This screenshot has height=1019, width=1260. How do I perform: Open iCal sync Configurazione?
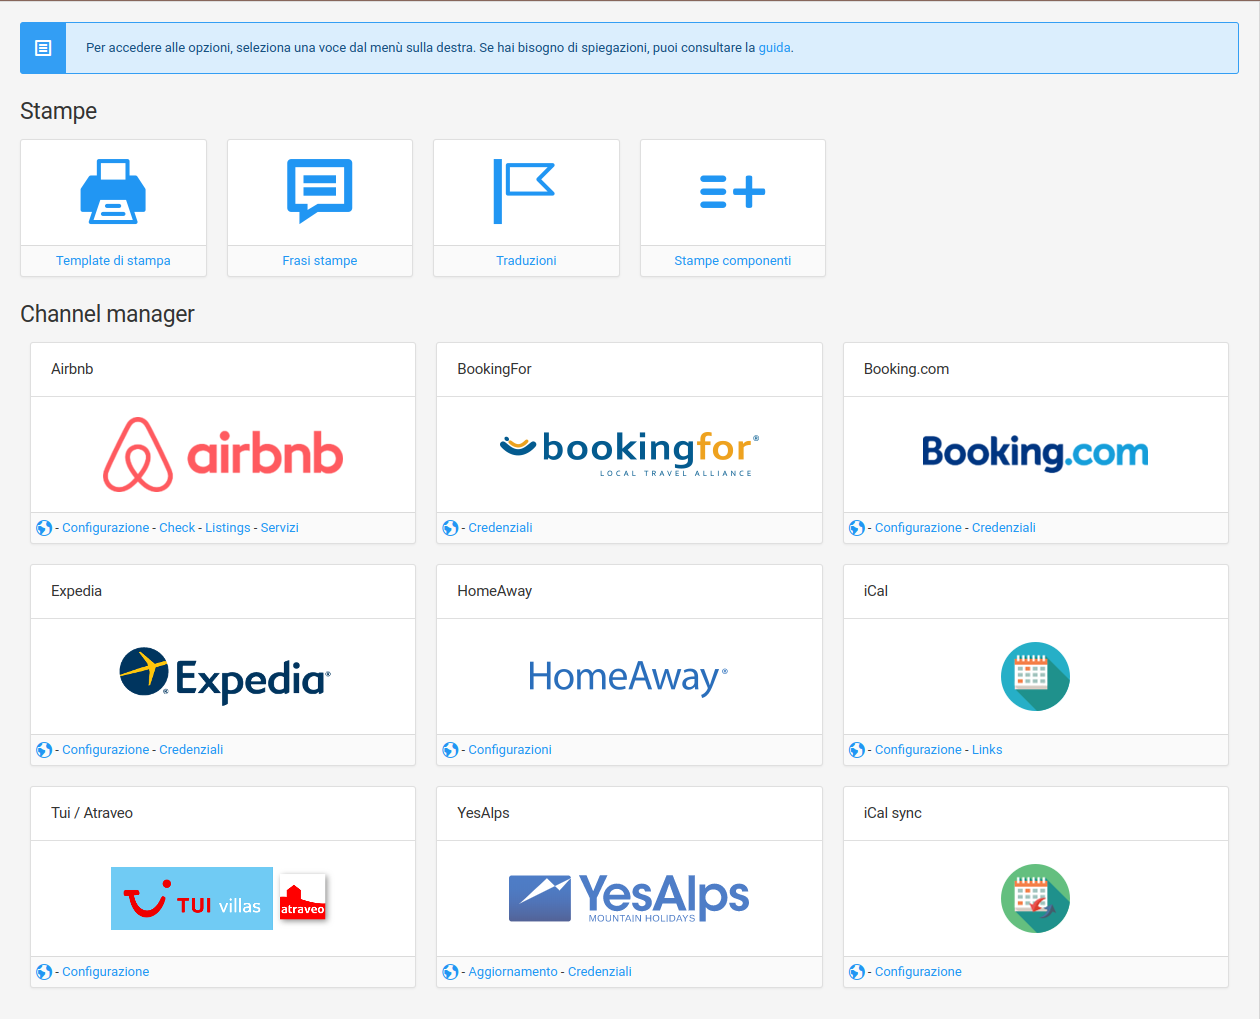918,972
